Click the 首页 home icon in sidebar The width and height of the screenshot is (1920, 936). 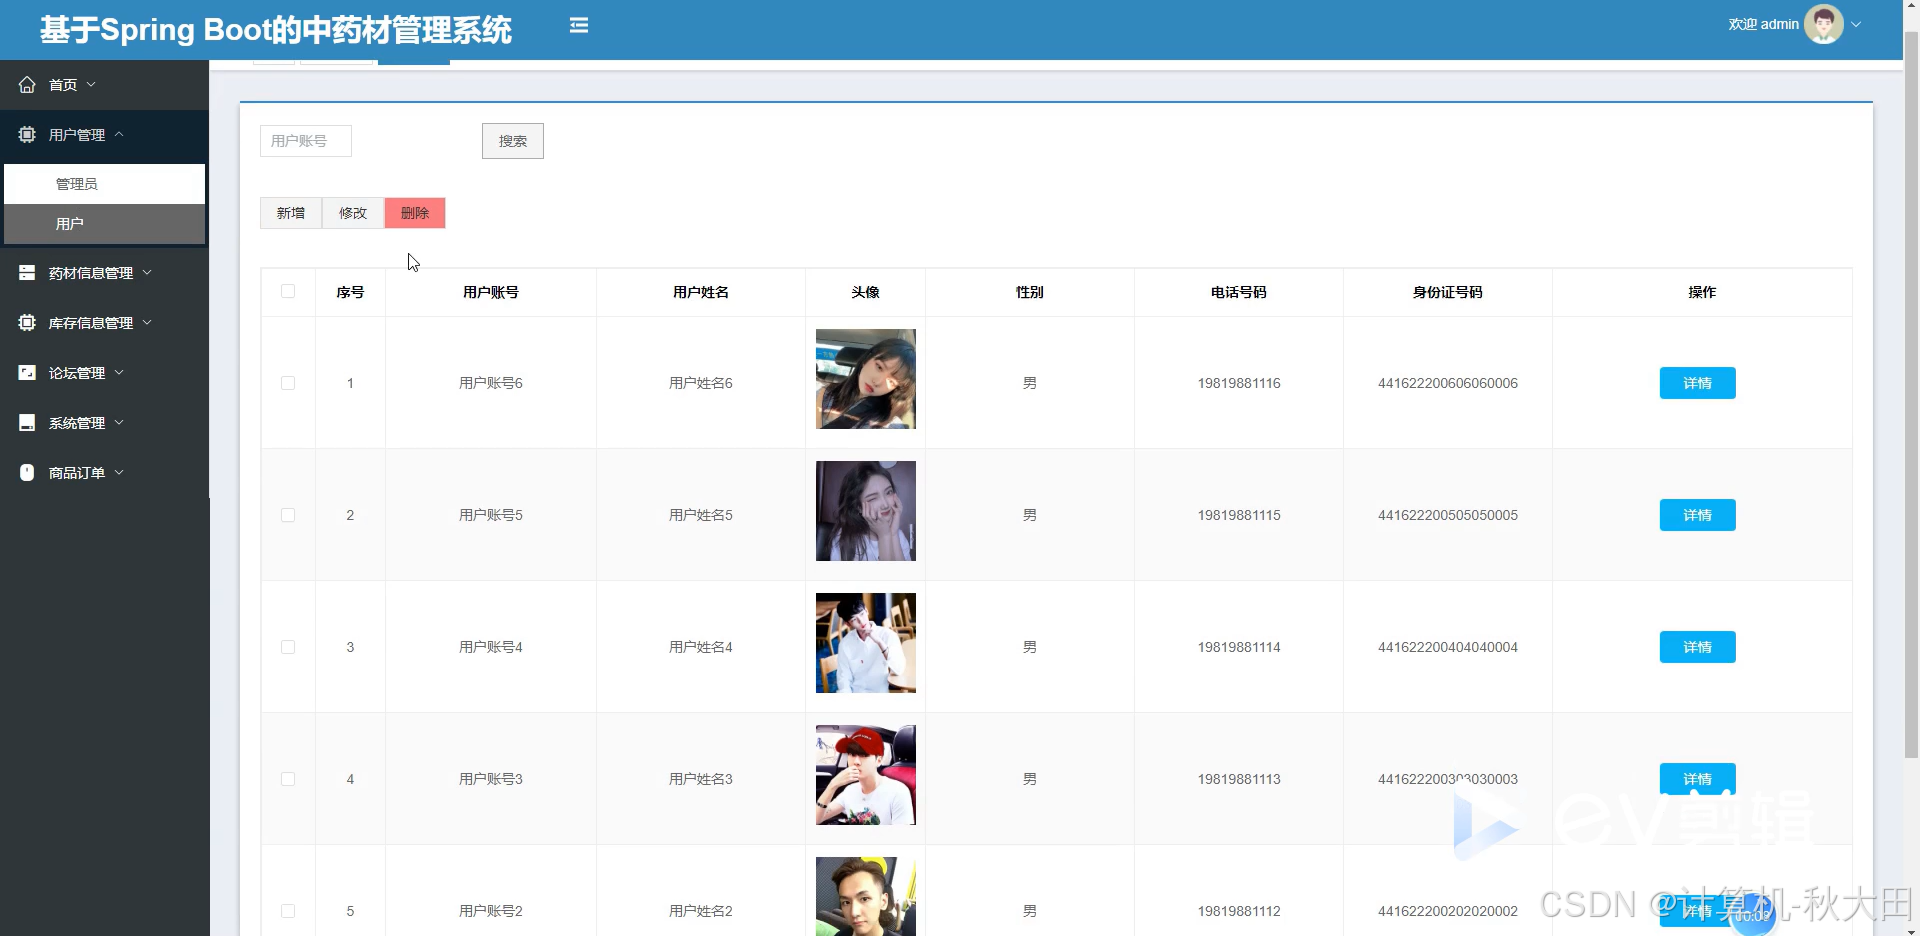(x=27, y=85)
